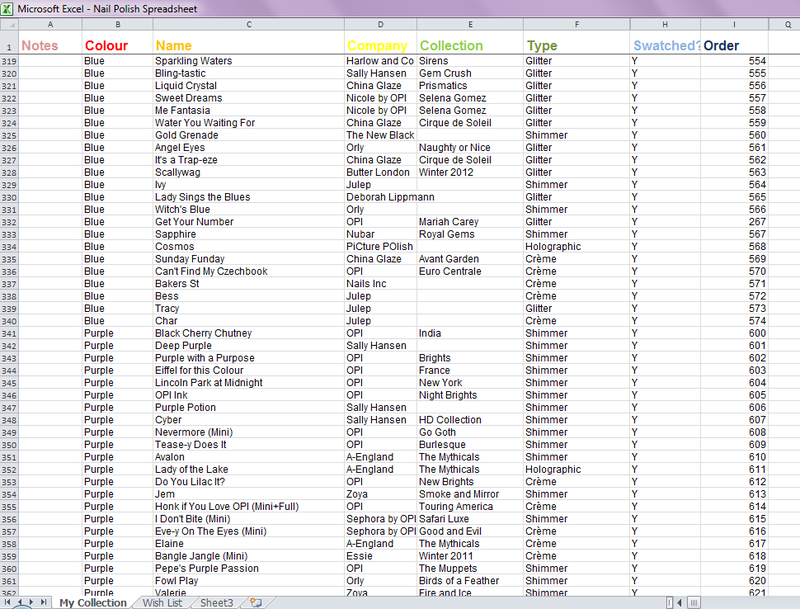Go to last sheet navigation arrow
This screenshot has width=800, height=609.
pyautogui.click(x=44, y=602)
